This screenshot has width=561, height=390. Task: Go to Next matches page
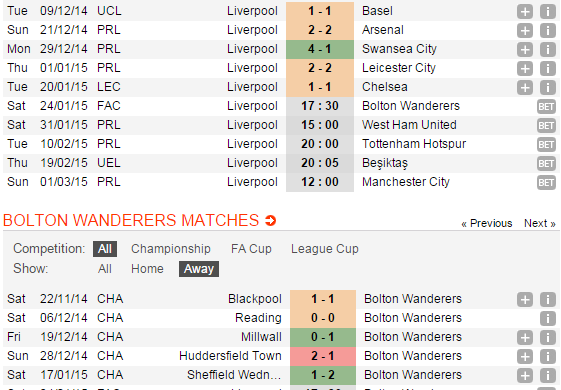[x=540, y=223]
